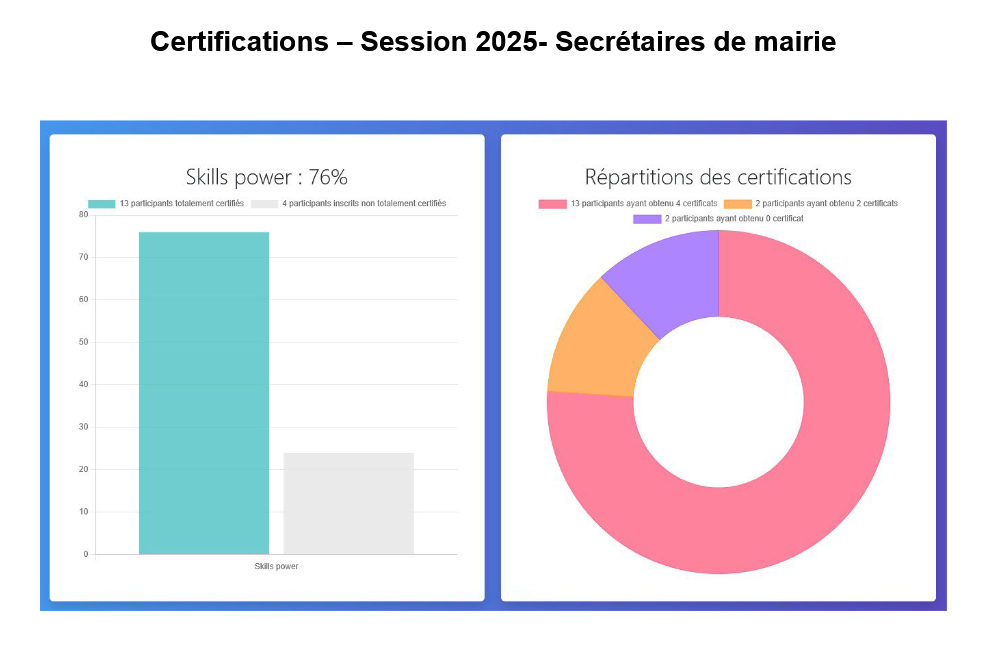
Task: Click the 'Certifications – Session 2025' page heading
Action: [x=493, y=42]
